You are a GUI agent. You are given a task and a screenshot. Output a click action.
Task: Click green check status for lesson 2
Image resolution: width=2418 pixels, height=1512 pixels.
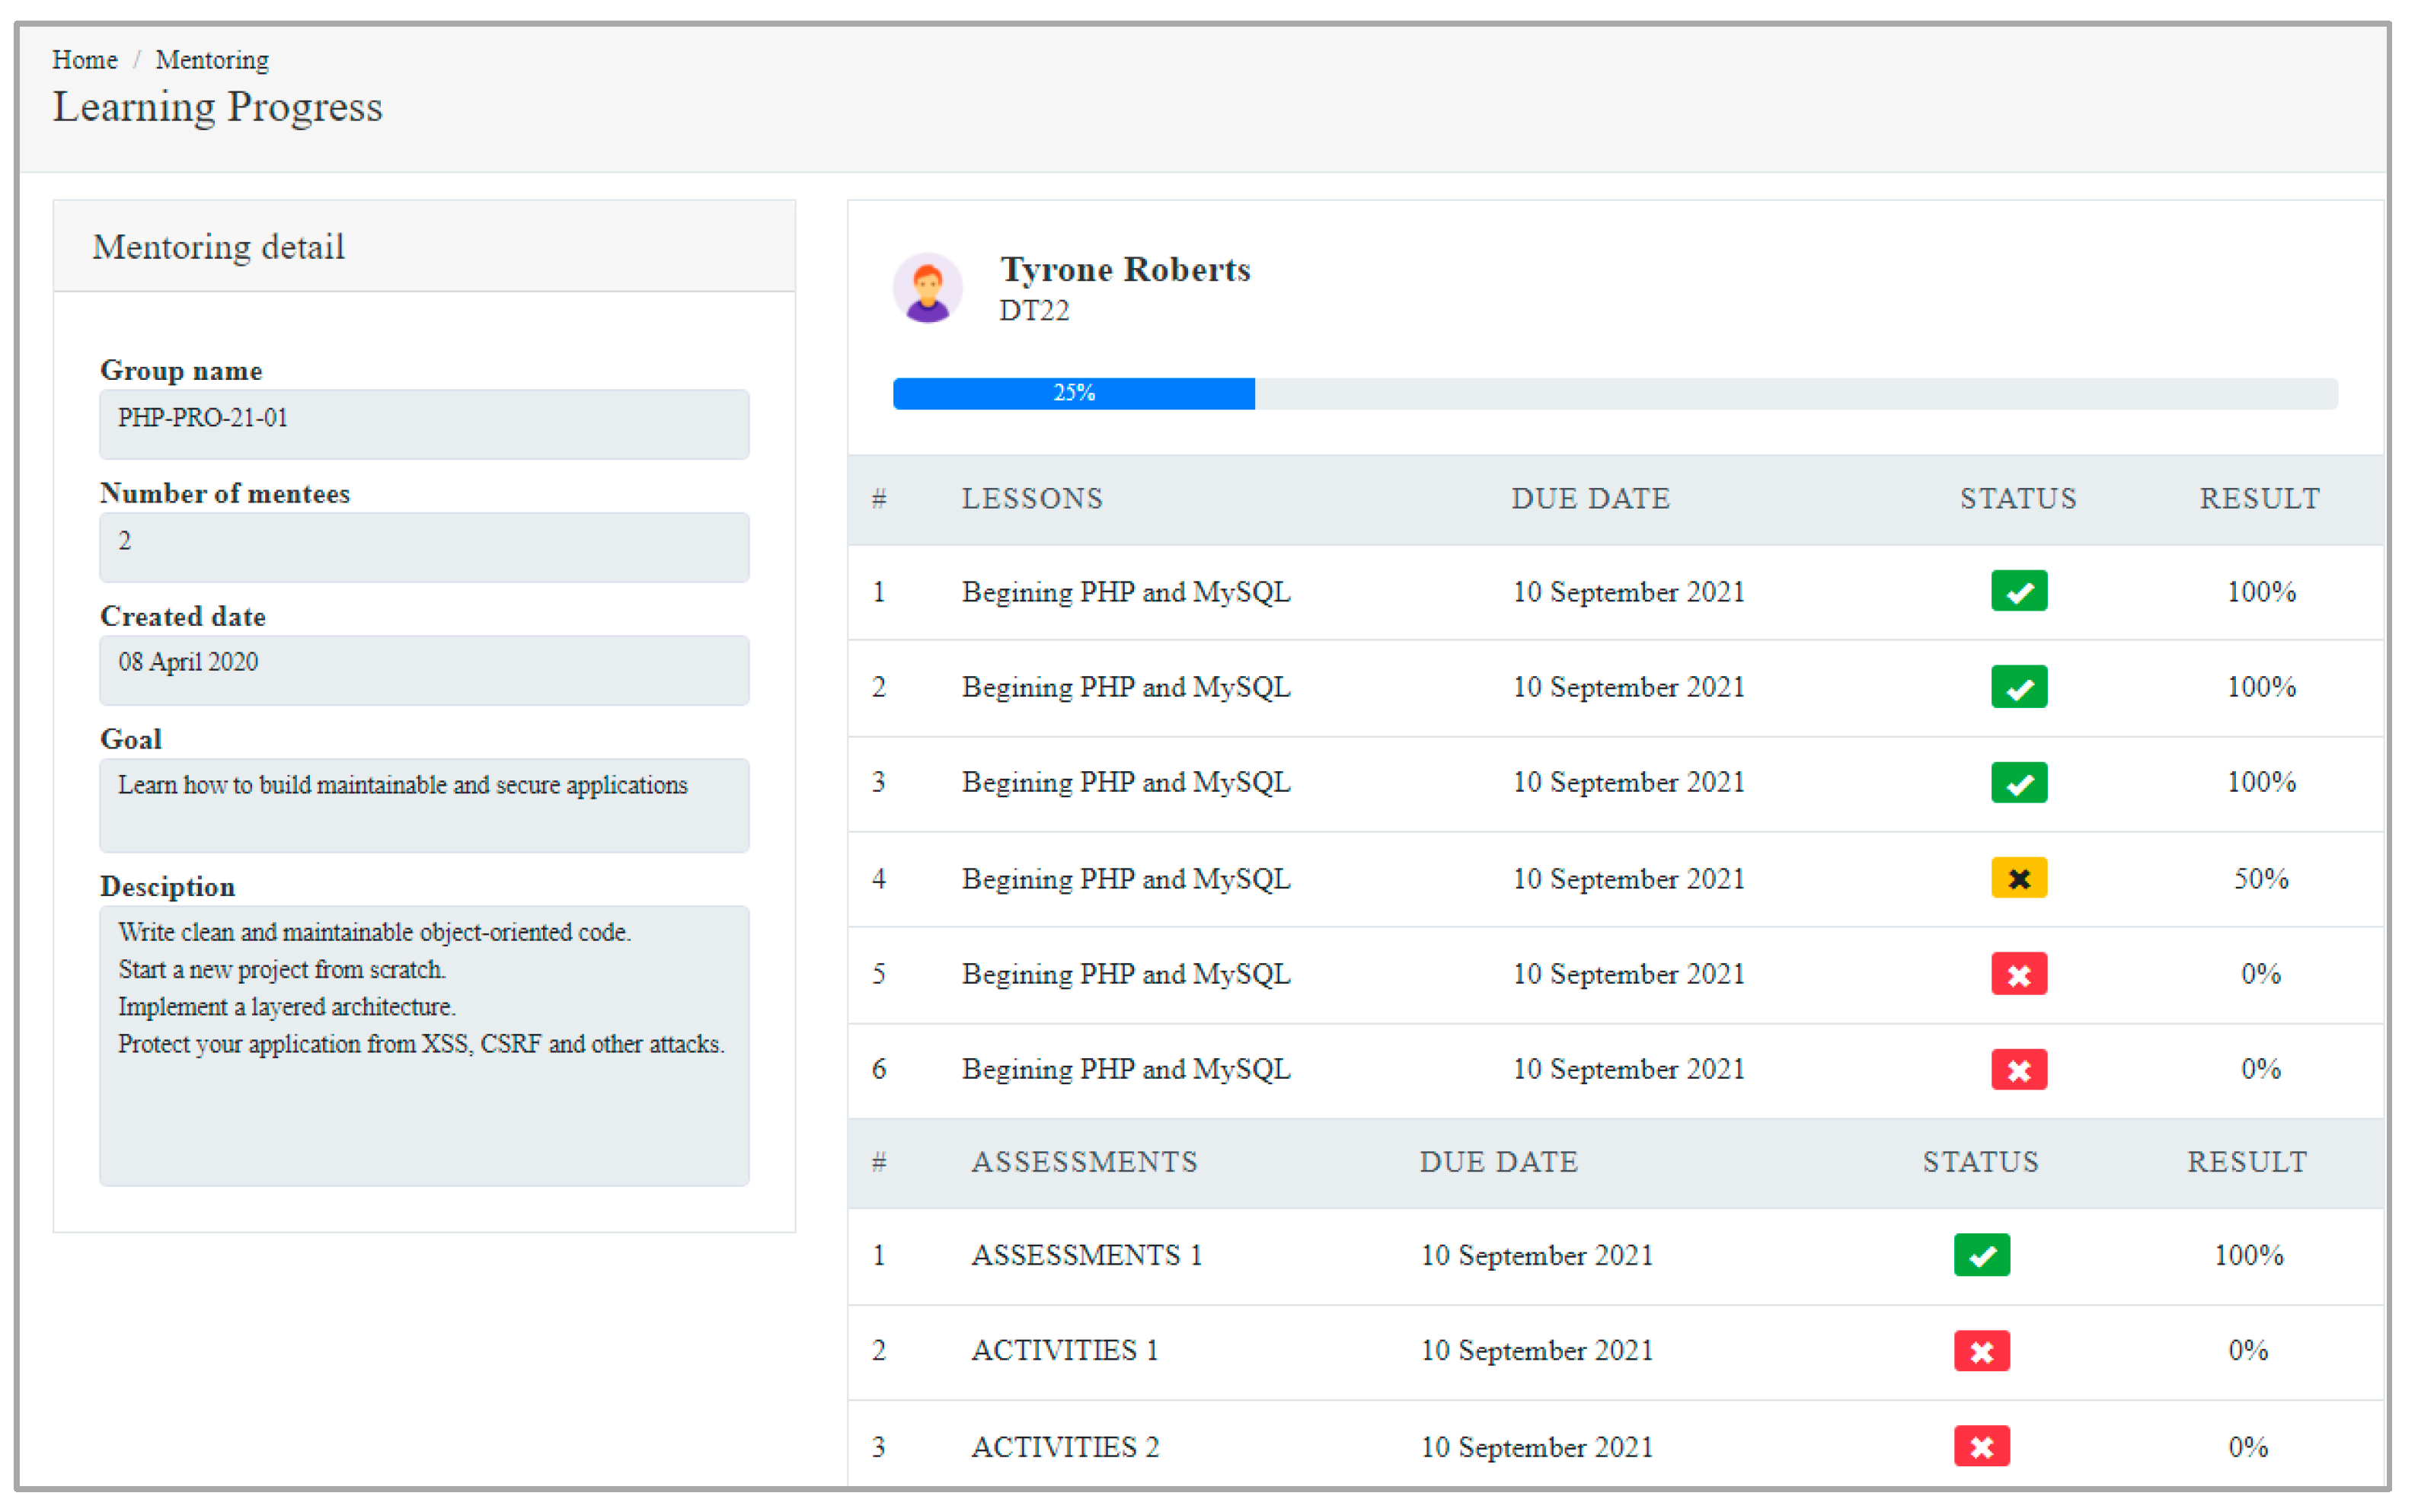click(x=2018, y=687)
